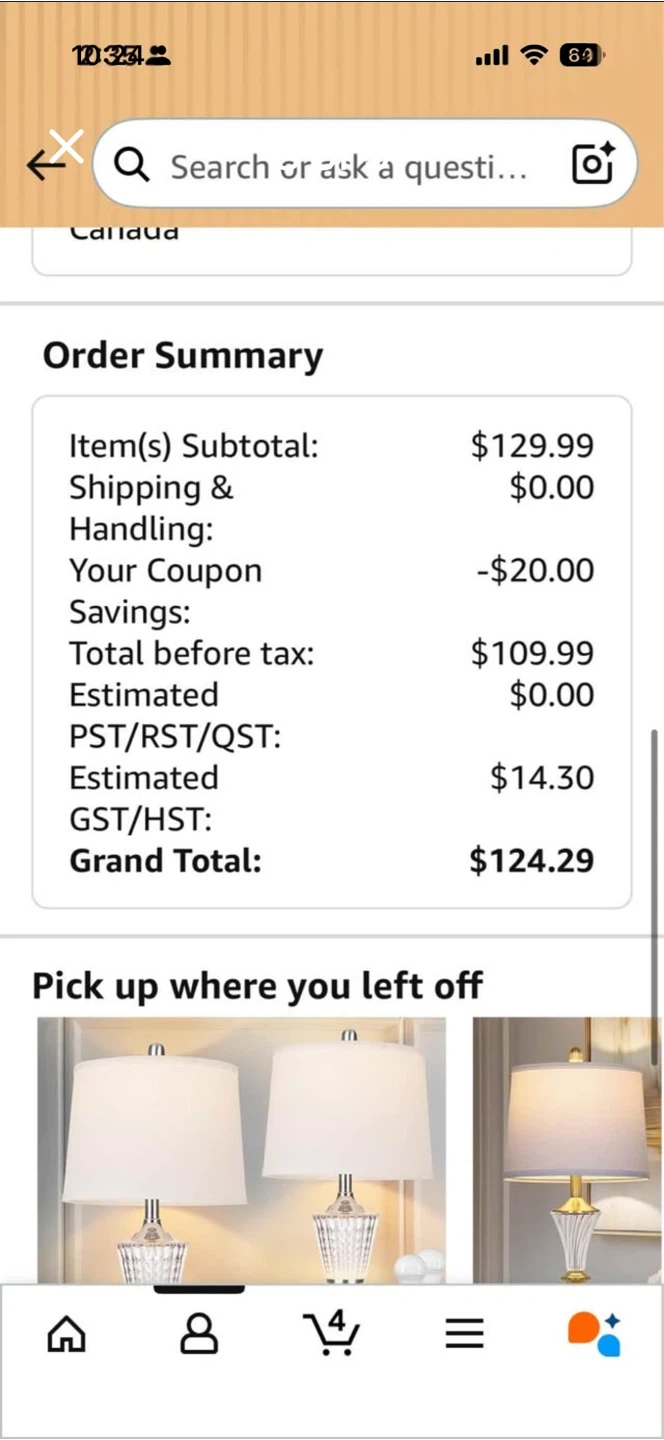Tap the Grand Total amount $124.29

pos(531,861)
